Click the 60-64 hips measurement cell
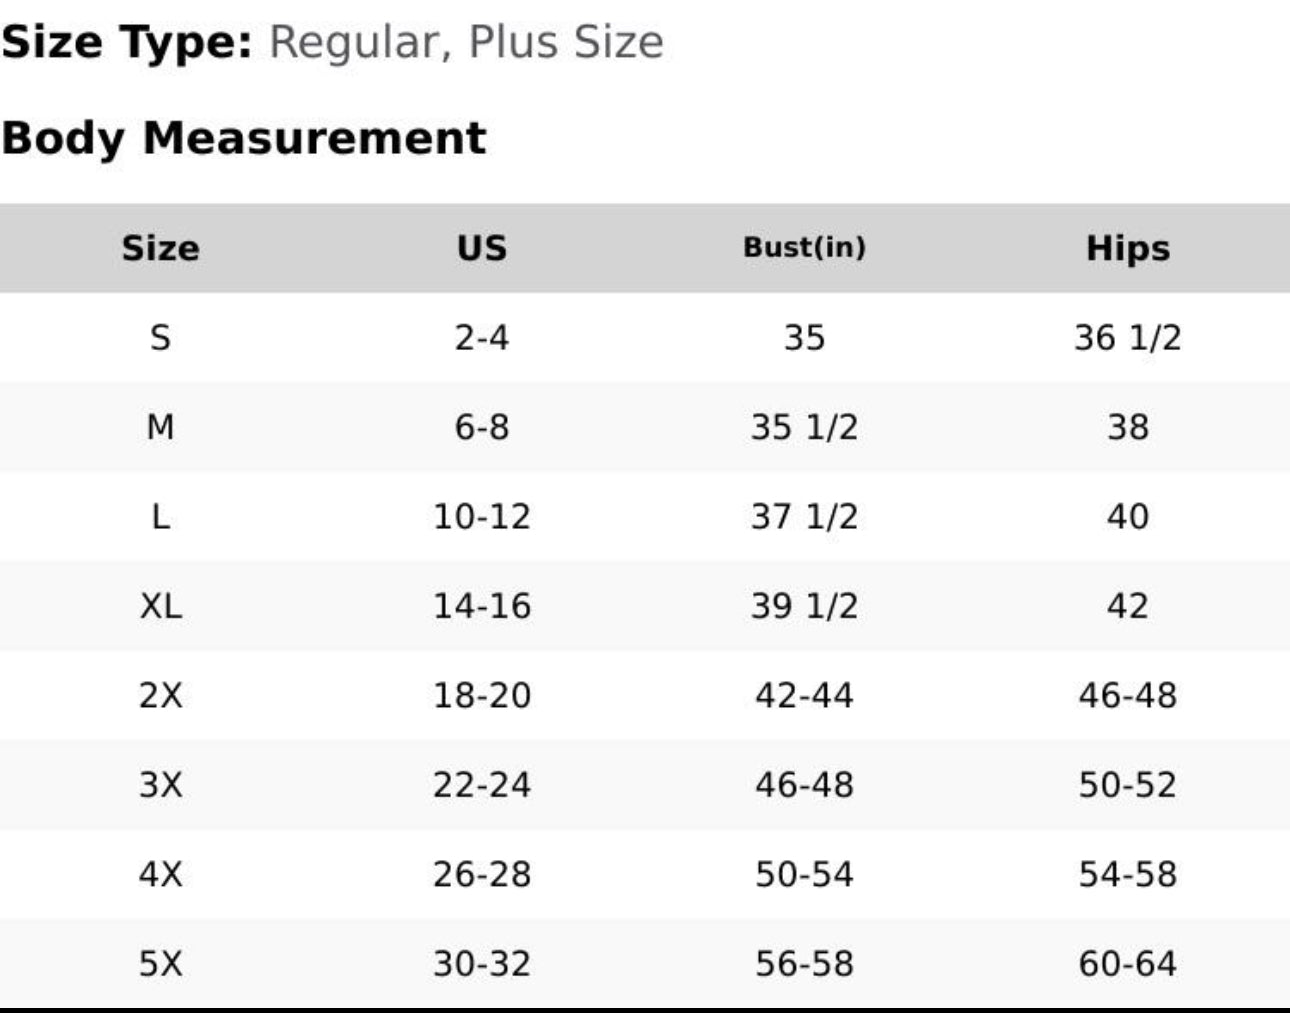1290x1013 pixels. coord(1127,964)
